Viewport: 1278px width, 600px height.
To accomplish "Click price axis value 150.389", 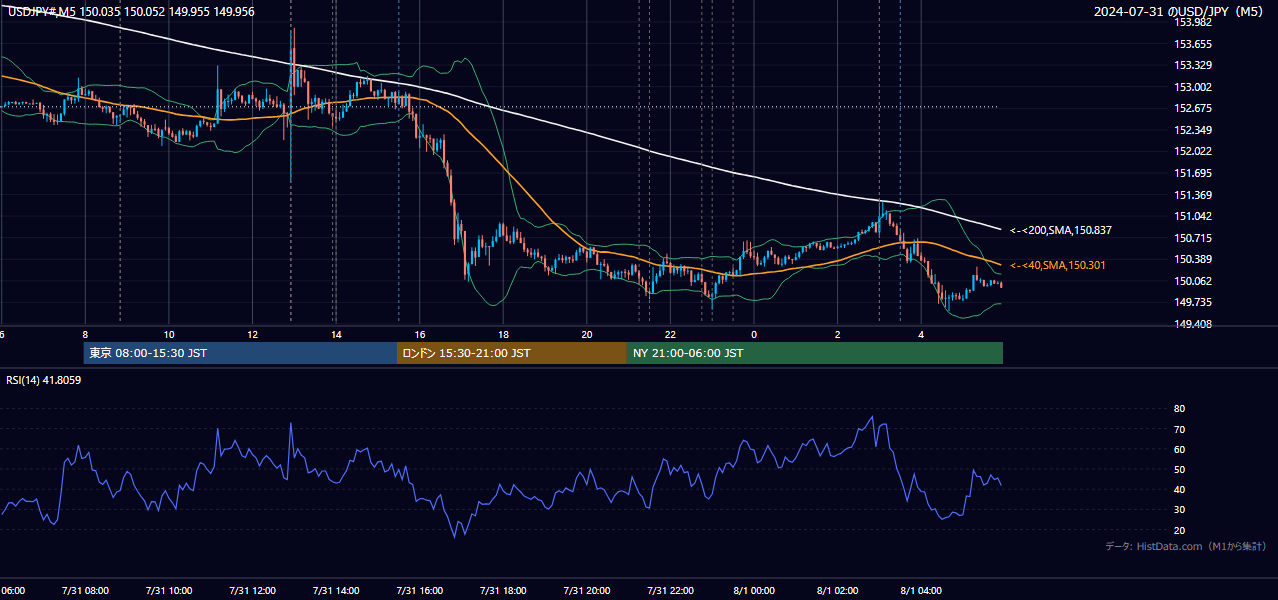I will [x=1192, y=259].
